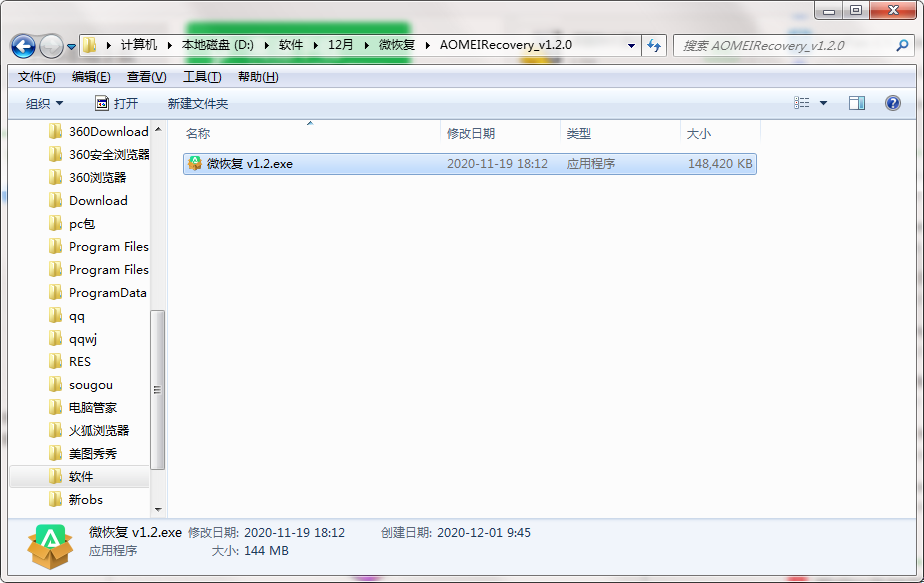Select the pc包 folder in the tree
This screenshot has height=583, width=924.
pos(82,224)
